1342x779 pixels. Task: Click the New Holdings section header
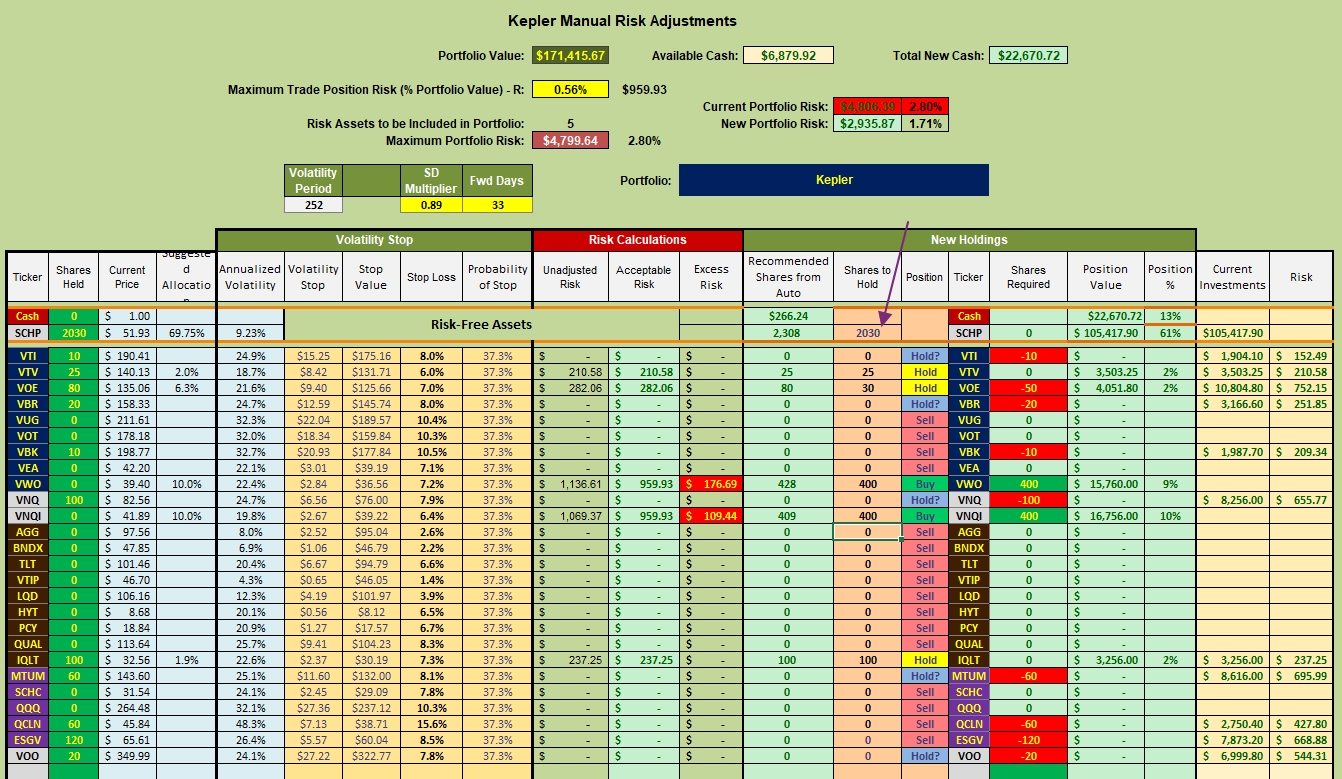[969, 240]
